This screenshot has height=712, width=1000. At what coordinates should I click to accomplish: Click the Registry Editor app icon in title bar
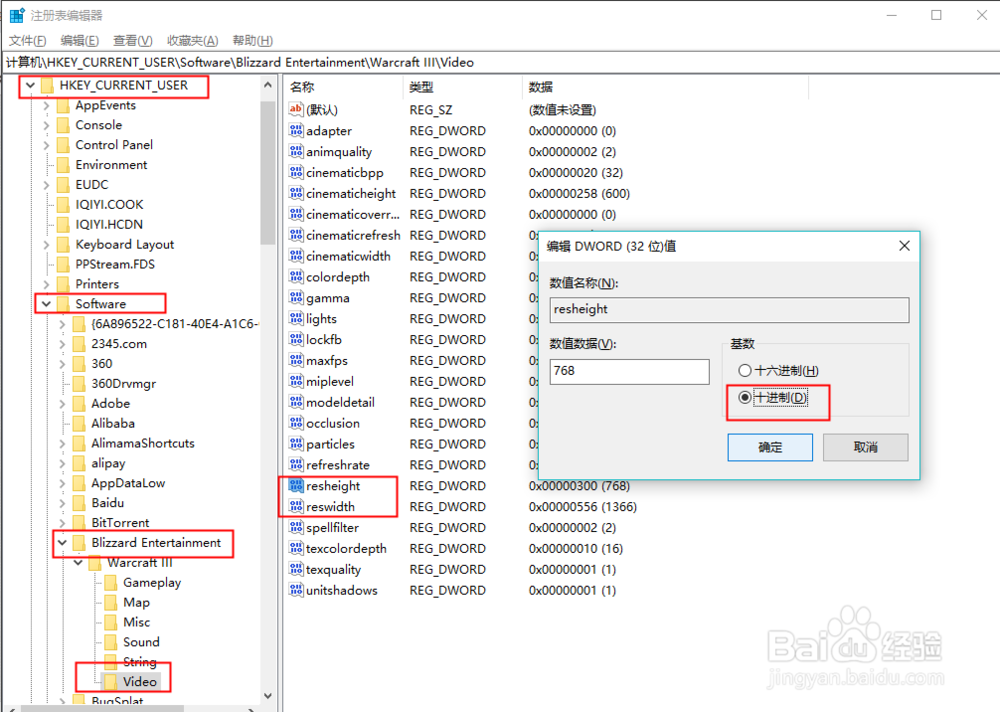[17, 15]
